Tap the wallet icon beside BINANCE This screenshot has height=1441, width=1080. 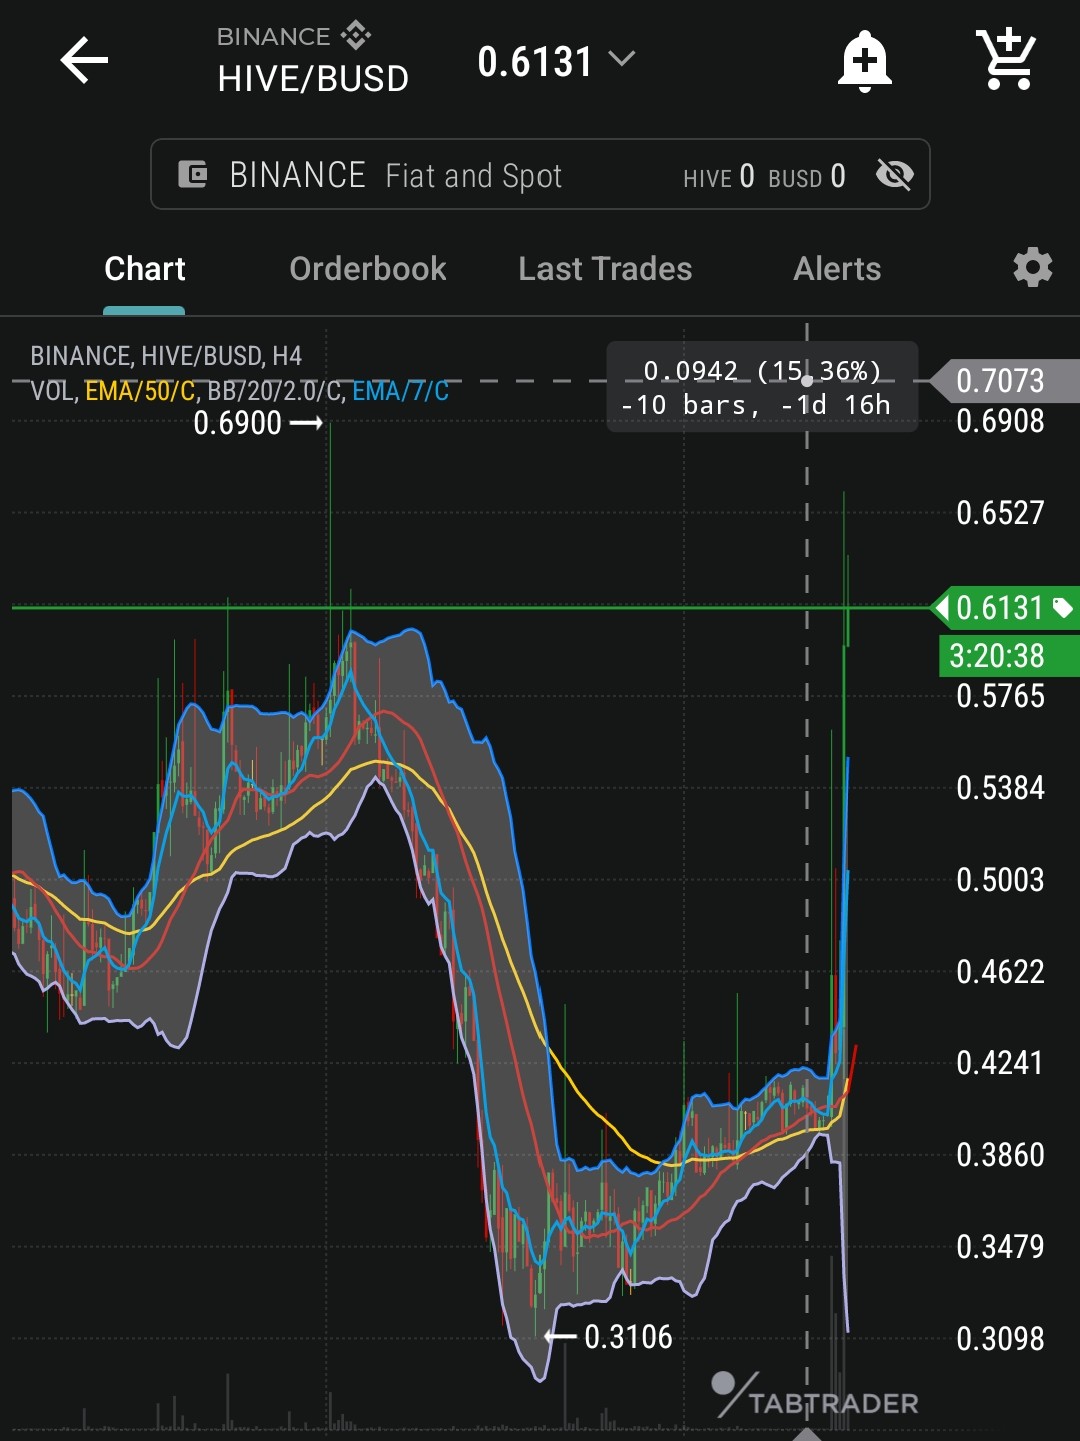(x=192, y=175)
